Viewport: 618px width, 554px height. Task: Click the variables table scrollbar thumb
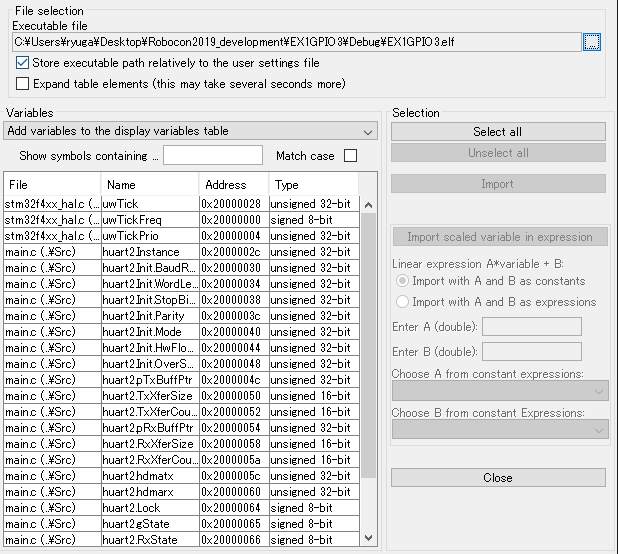click(x=369, y=346)
